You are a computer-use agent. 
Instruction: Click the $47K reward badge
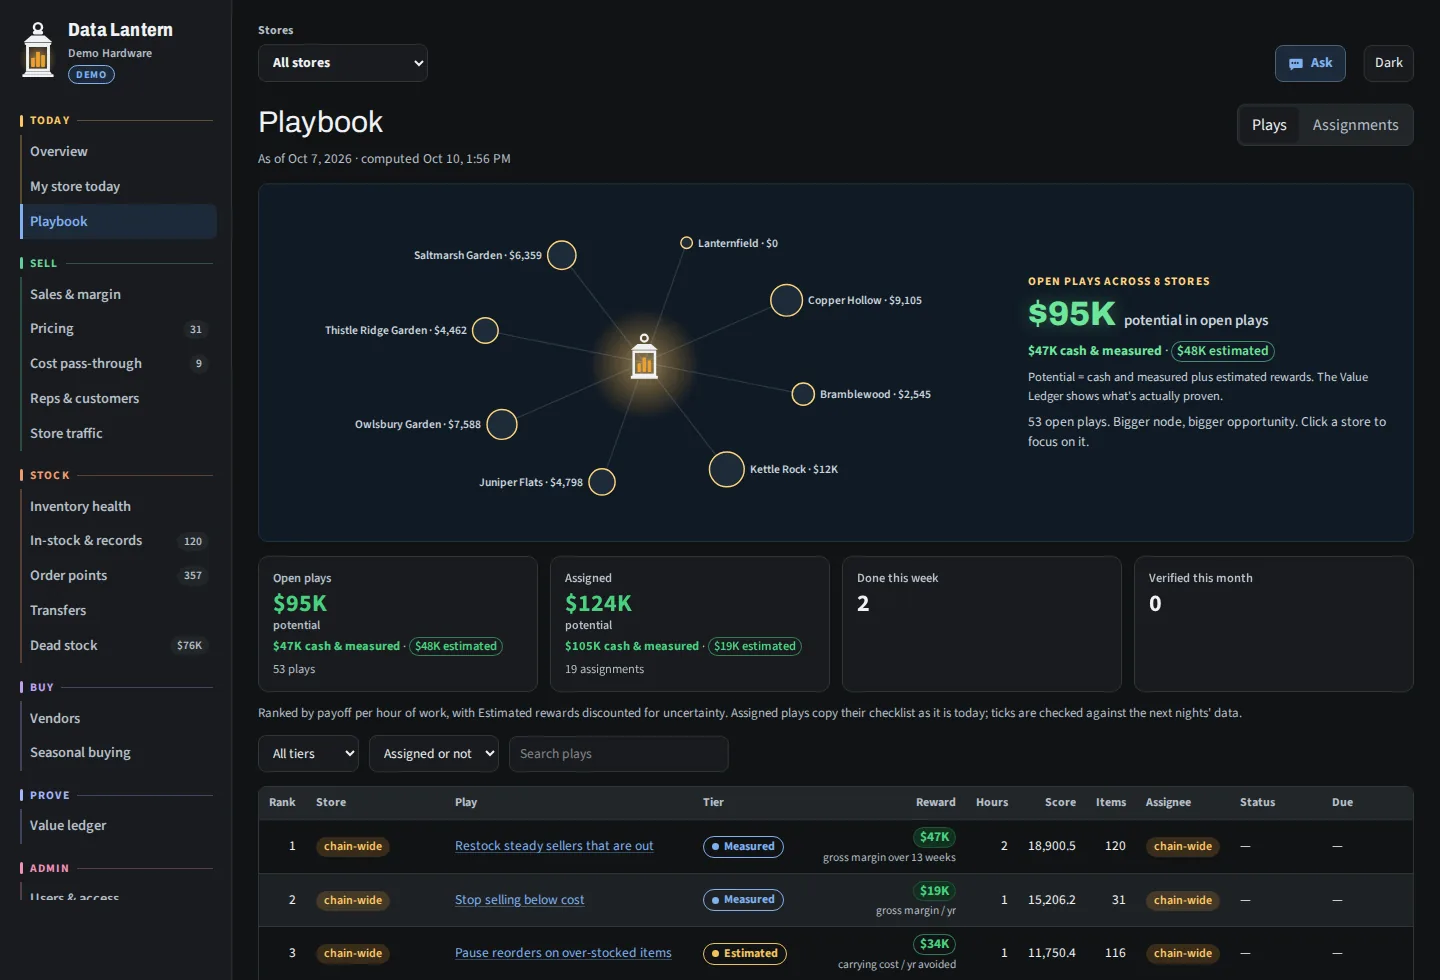(934, 837)
